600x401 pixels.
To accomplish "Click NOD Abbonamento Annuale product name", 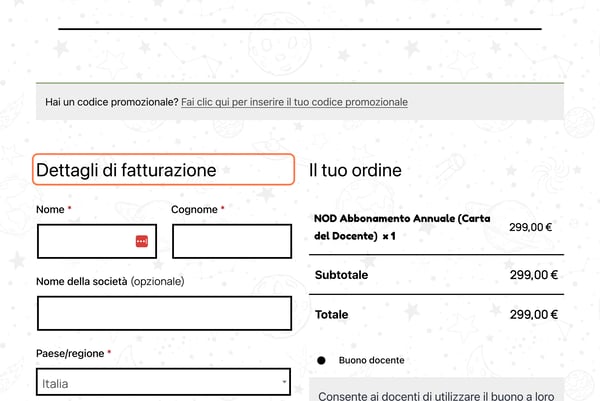I will tap(402, 227).
